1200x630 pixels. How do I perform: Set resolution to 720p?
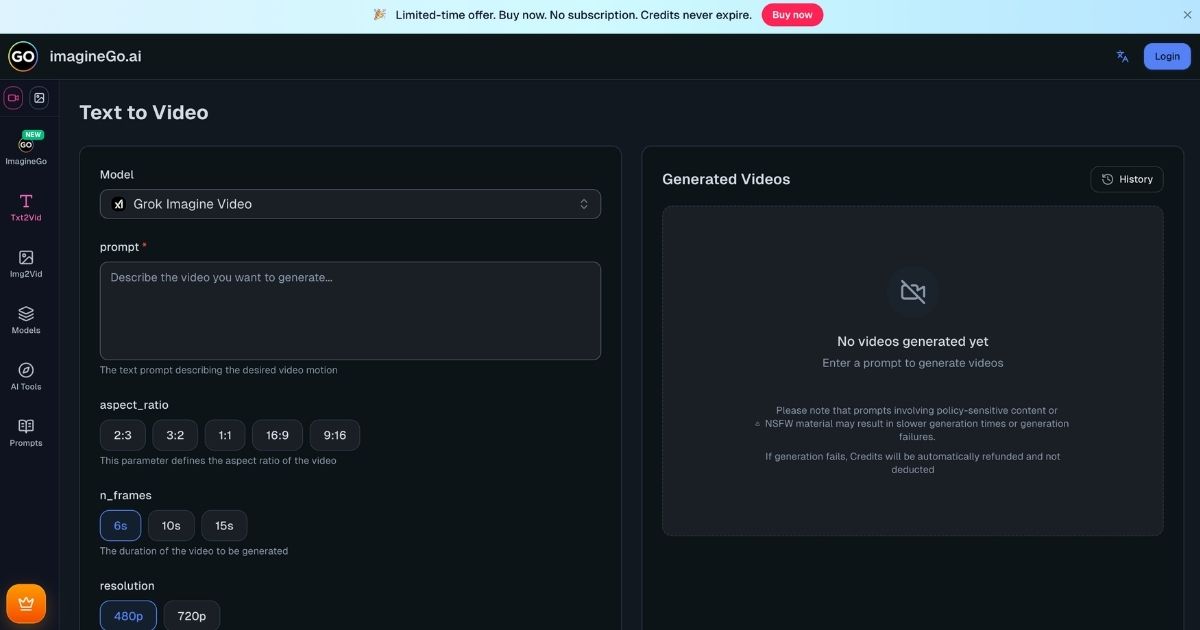pyautogui.click(x=192, y=615)
